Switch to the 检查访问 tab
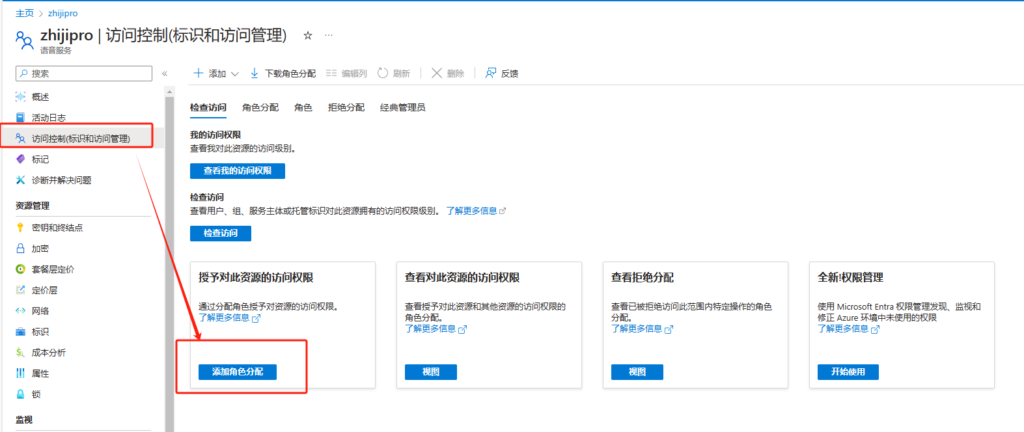Screen dimensions: 1024x432 click(208, 108)
